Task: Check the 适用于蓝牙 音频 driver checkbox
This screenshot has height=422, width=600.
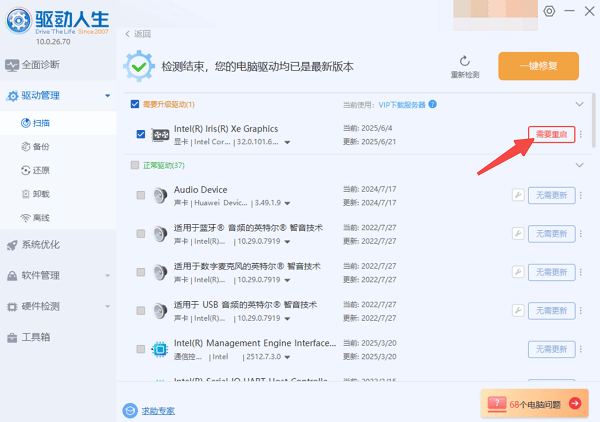Action: 141,234
